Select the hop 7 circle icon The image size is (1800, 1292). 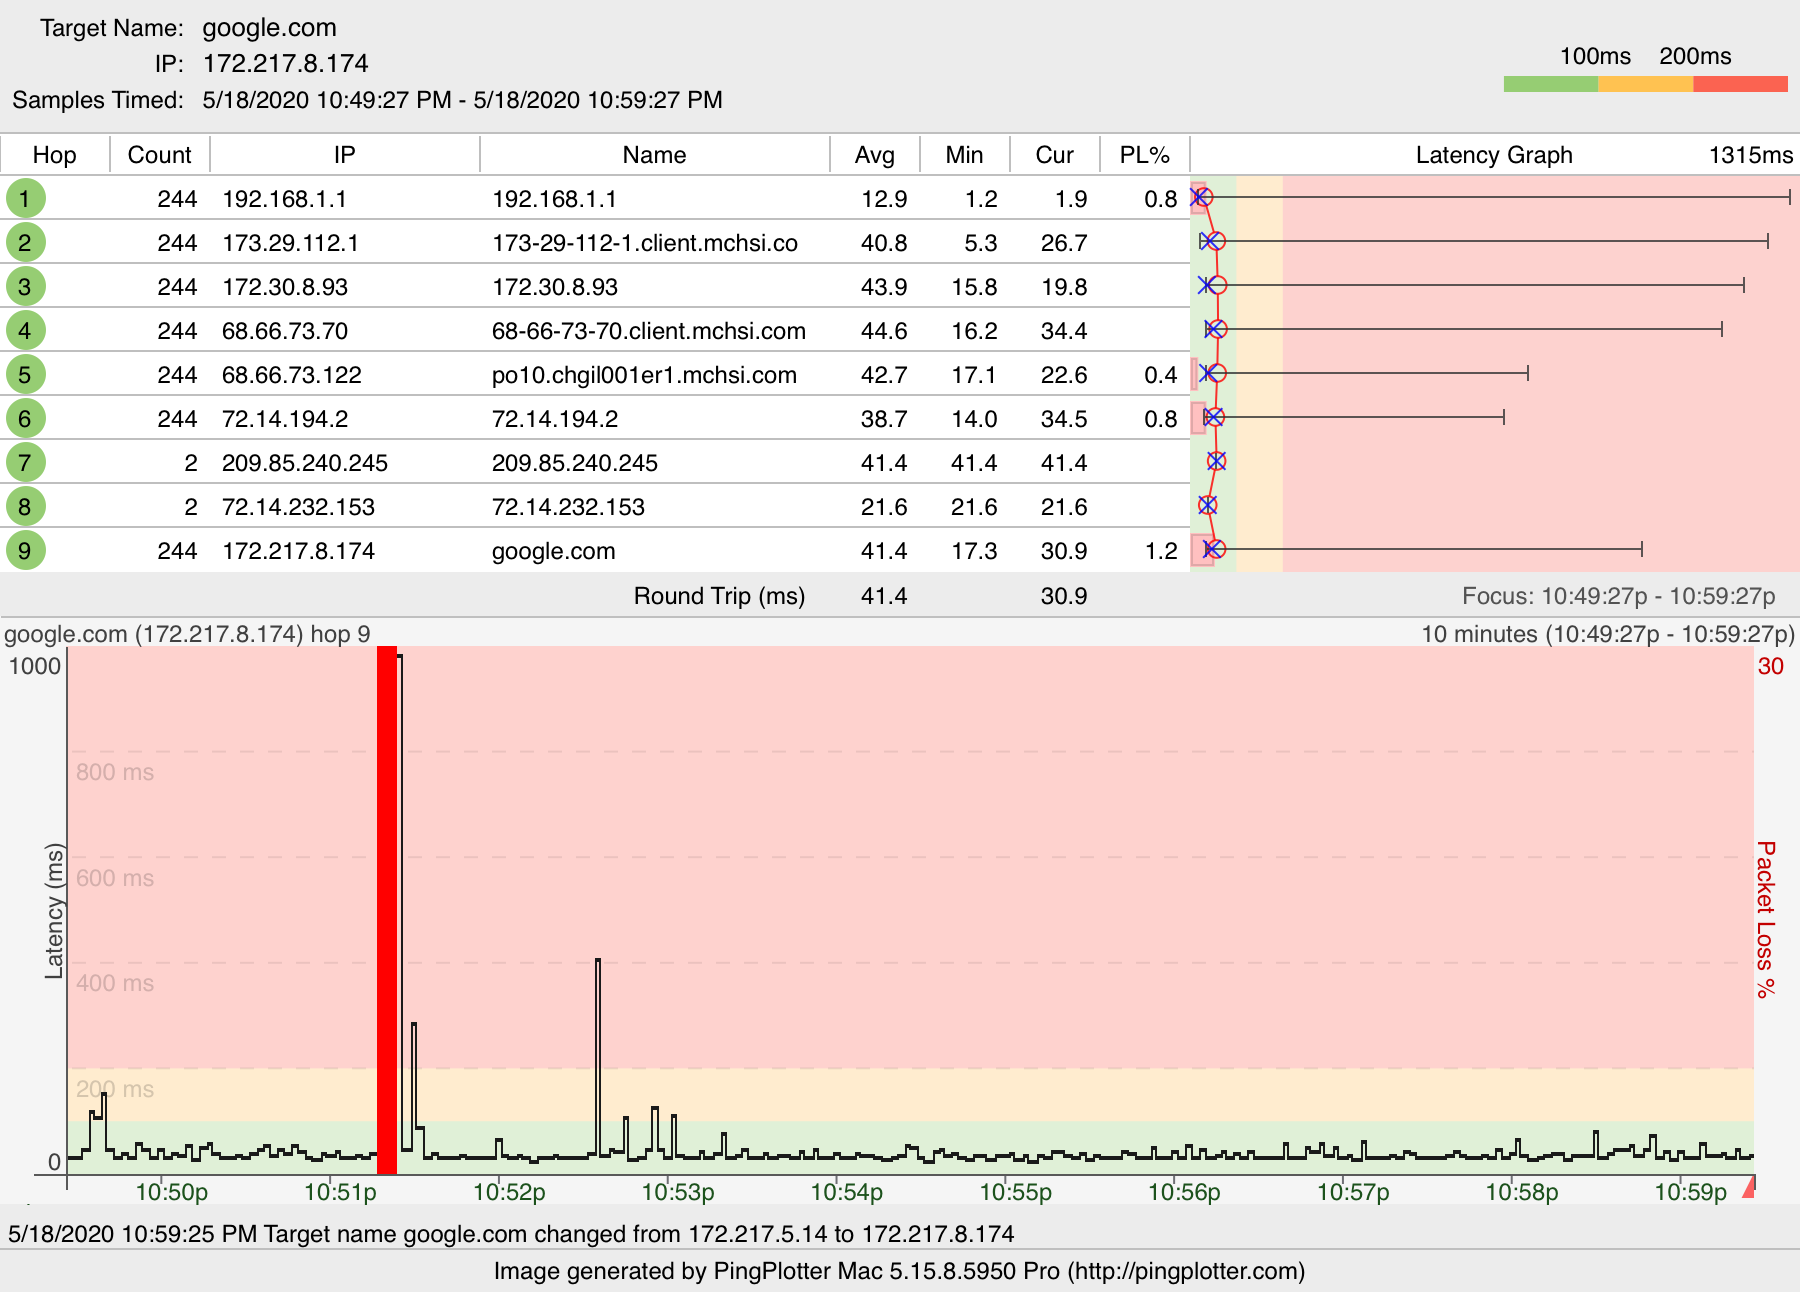point(25,463)
